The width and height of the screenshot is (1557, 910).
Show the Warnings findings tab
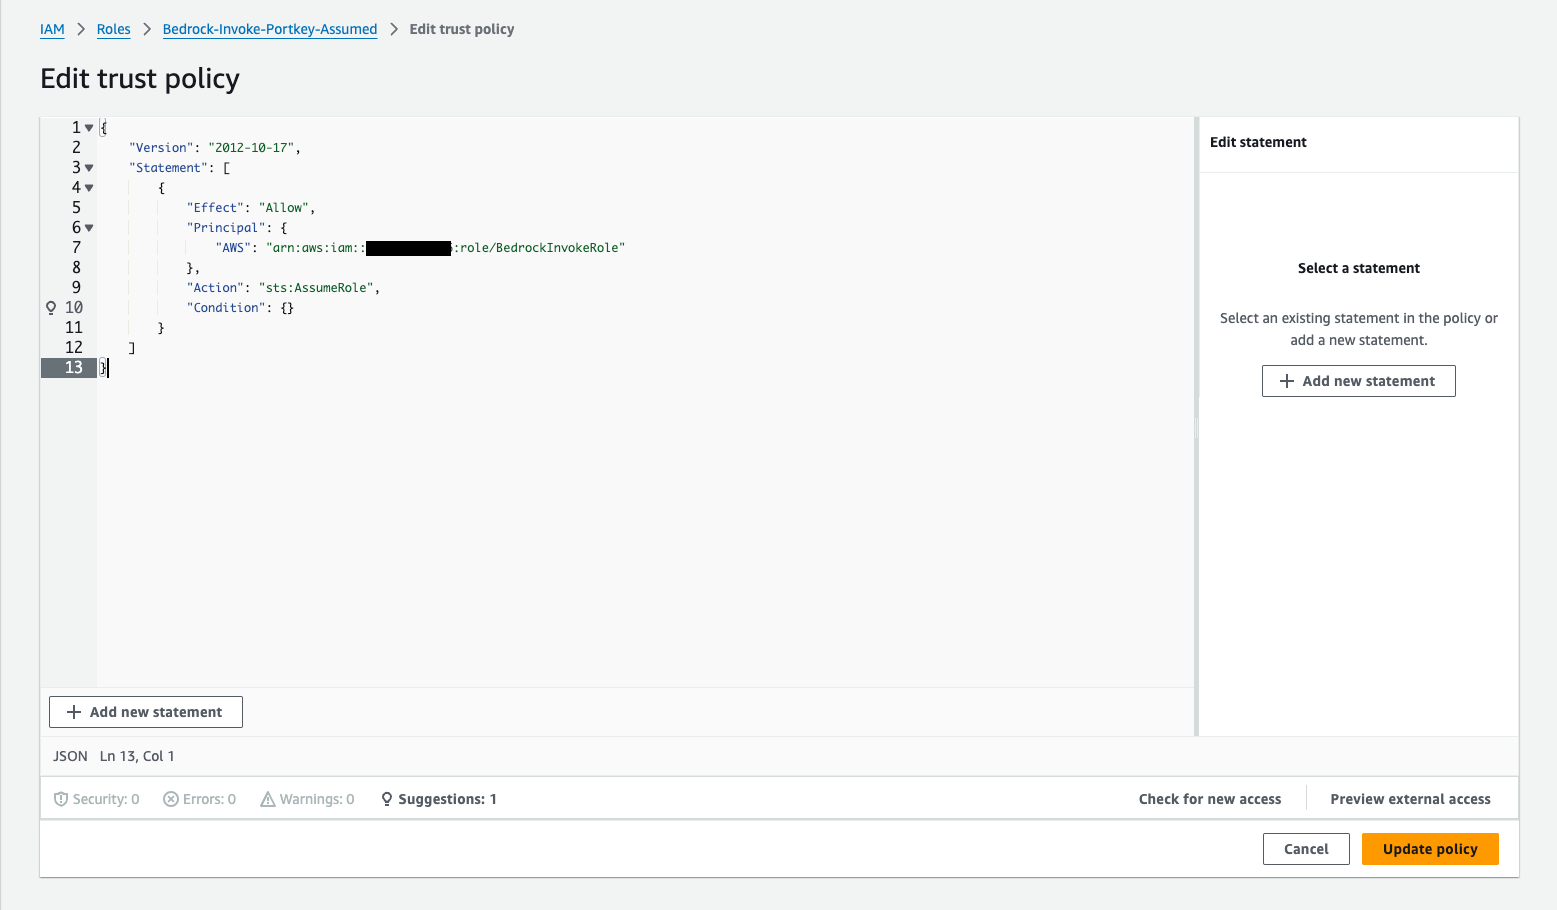coord(307,799)
